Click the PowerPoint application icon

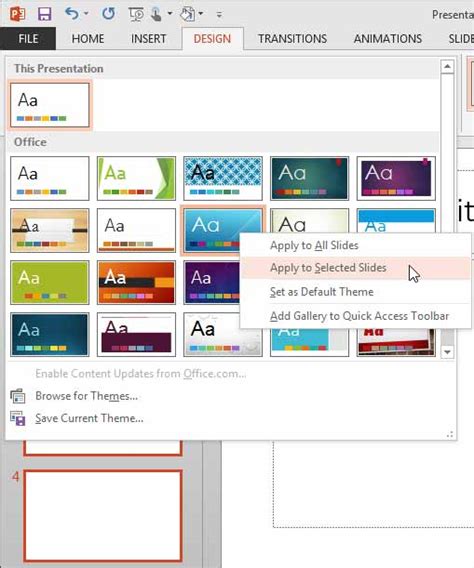17,14
